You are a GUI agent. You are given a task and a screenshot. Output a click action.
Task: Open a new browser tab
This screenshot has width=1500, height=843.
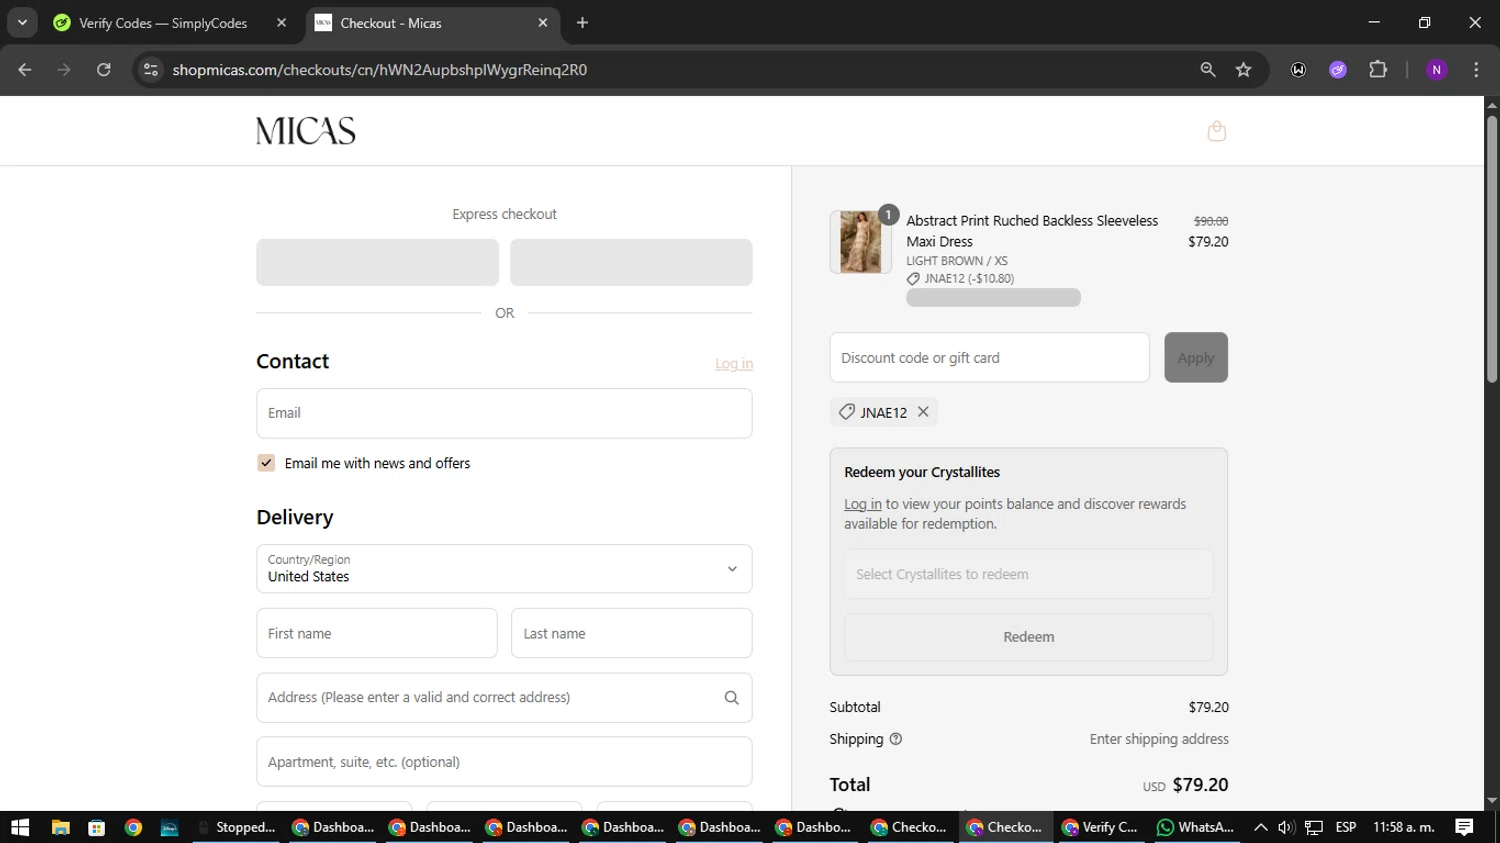coord(582,23)
